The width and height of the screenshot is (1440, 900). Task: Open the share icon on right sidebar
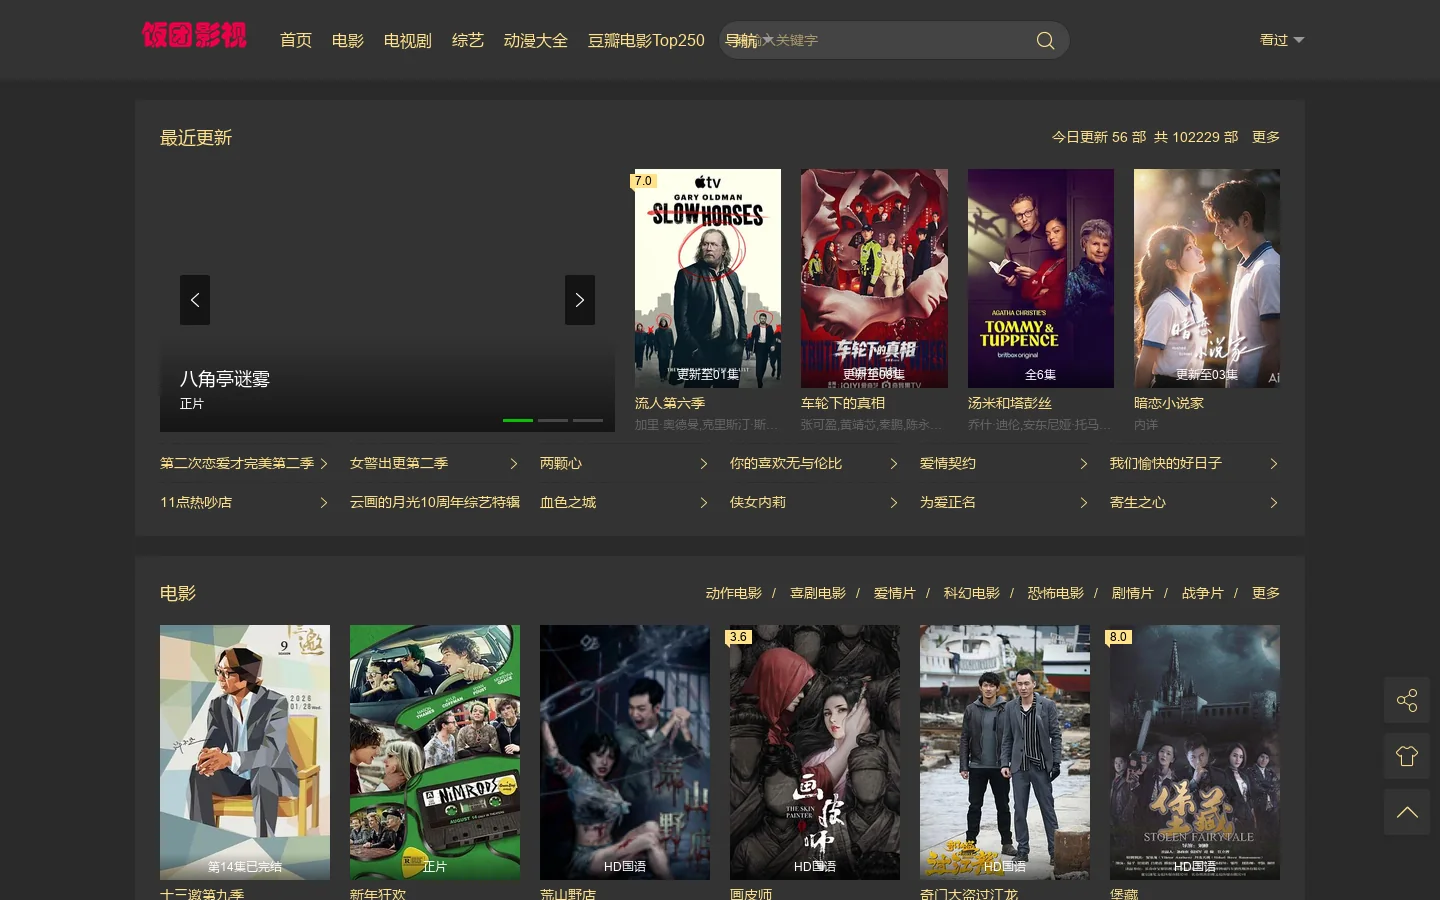click(1407, 700)
